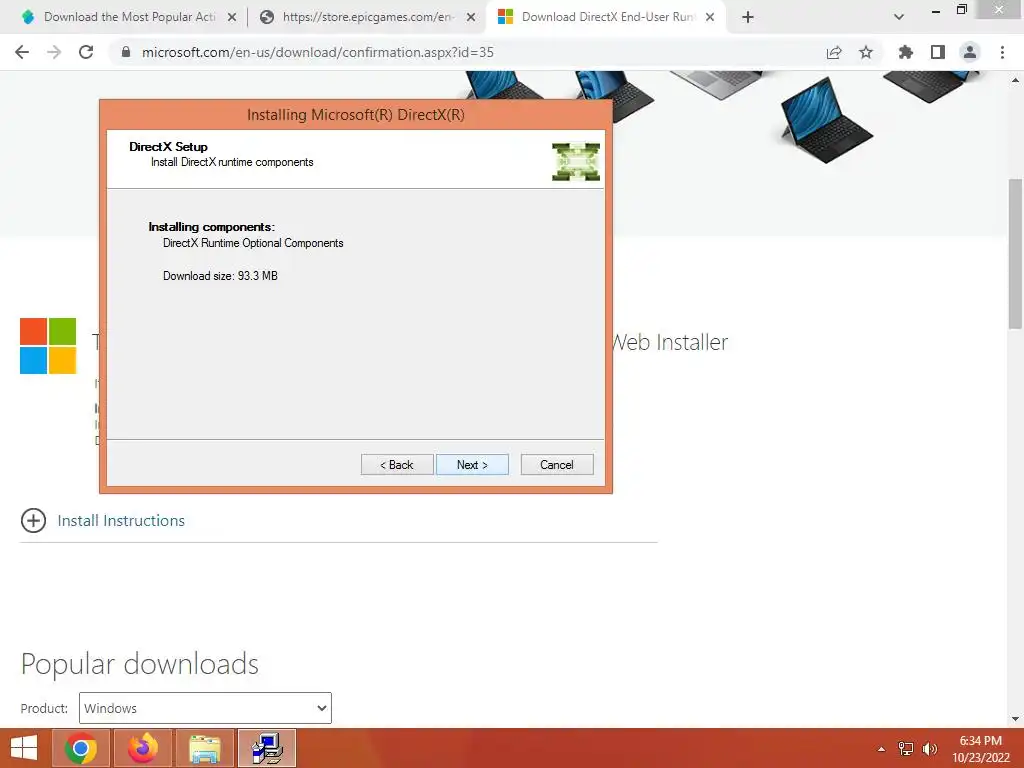Cancel the DirectX installation
Image resolution: width=1024 pixels, height=768 pixels.
point(557,464)
